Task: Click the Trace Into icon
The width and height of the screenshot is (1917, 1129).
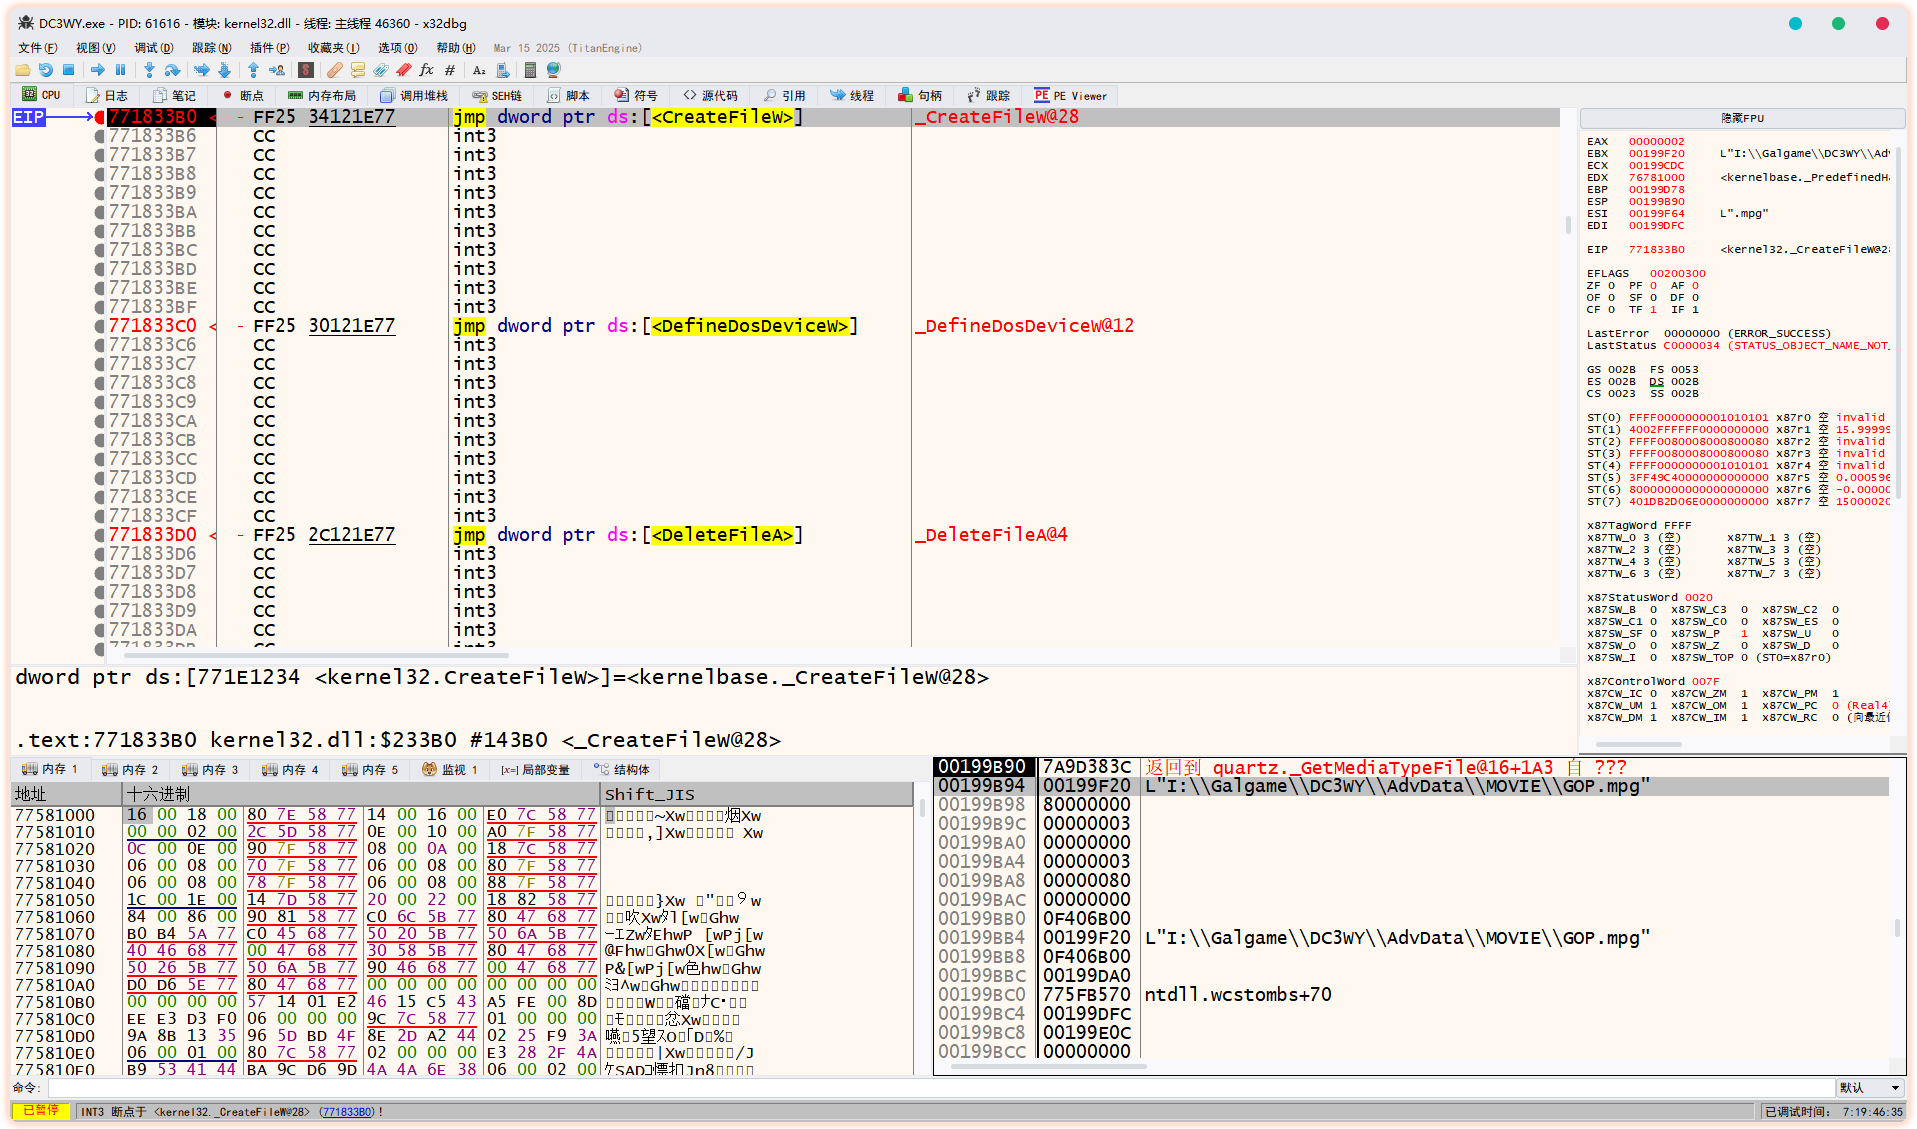Action: tap(201, 70)
